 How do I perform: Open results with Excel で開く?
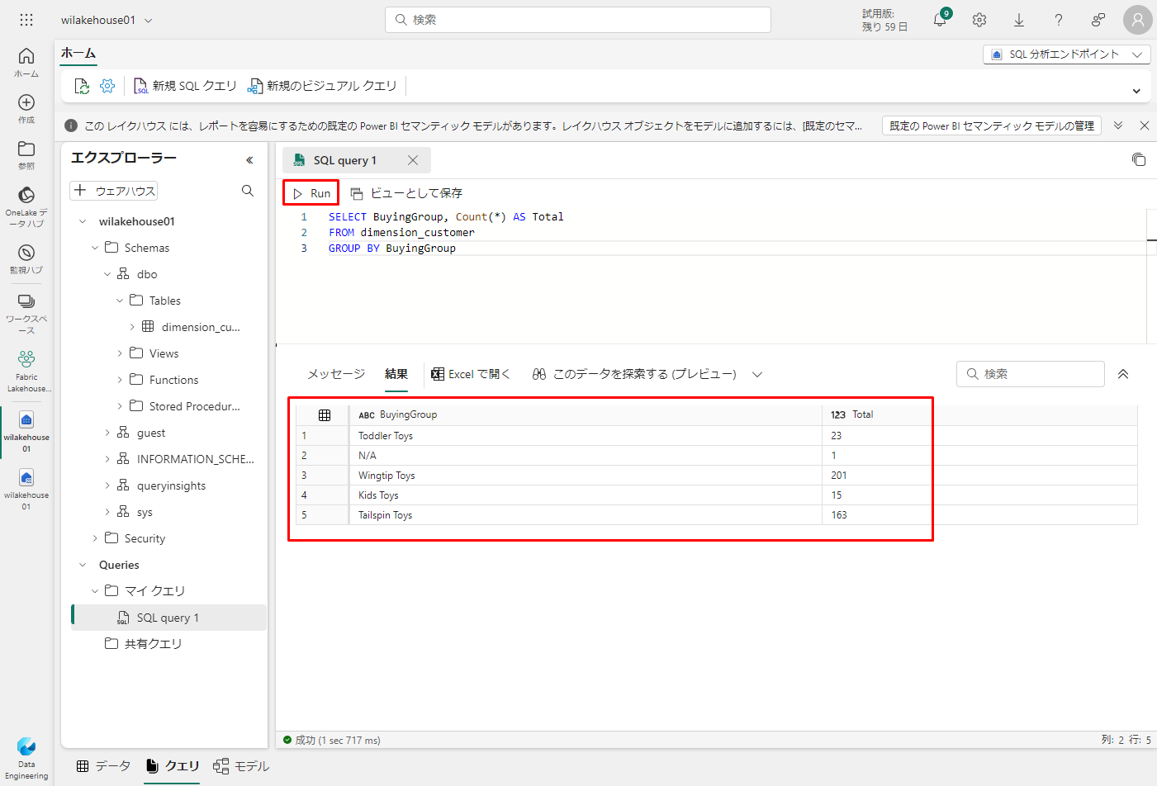471,374
